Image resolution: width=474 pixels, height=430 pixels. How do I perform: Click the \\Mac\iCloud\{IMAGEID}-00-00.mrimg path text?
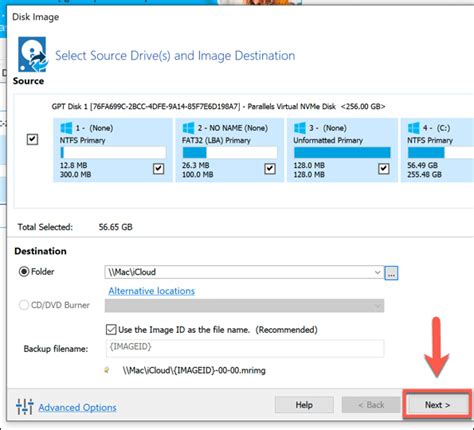(194, 370)
